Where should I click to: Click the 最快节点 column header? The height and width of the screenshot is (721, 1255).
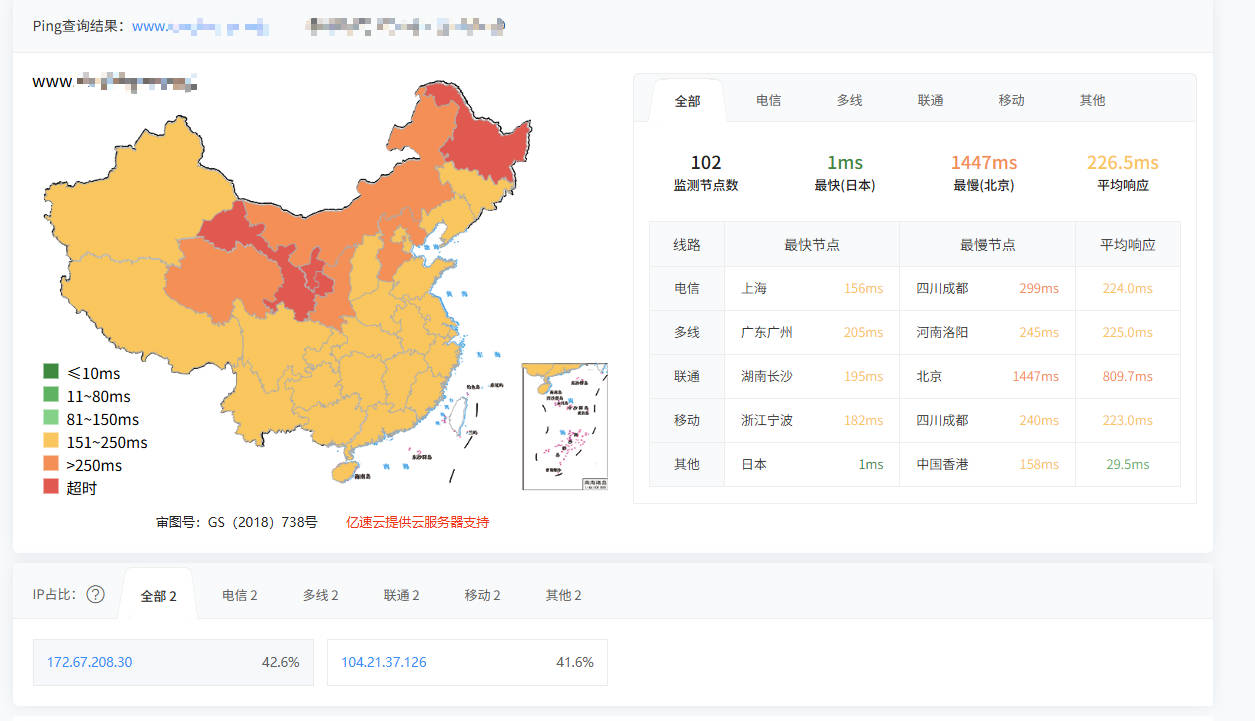pos(811,244)
